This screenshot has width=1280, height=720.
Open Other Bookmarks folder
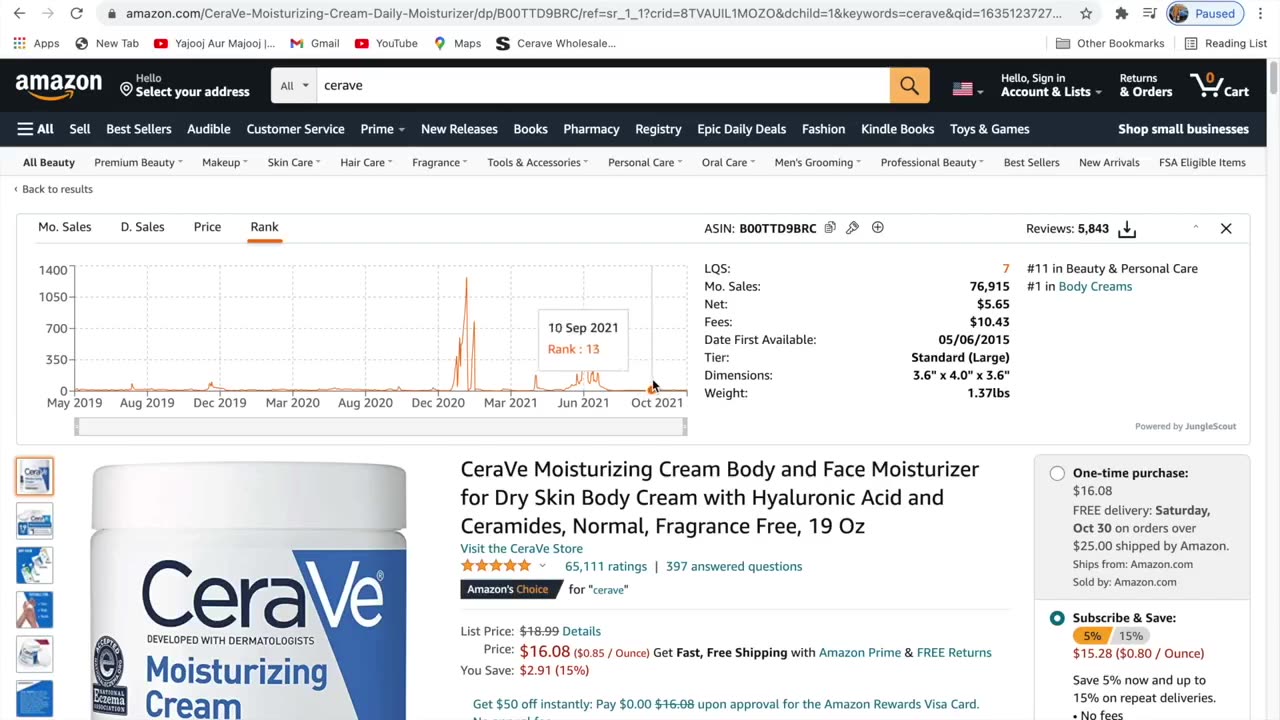(1110, 43)
